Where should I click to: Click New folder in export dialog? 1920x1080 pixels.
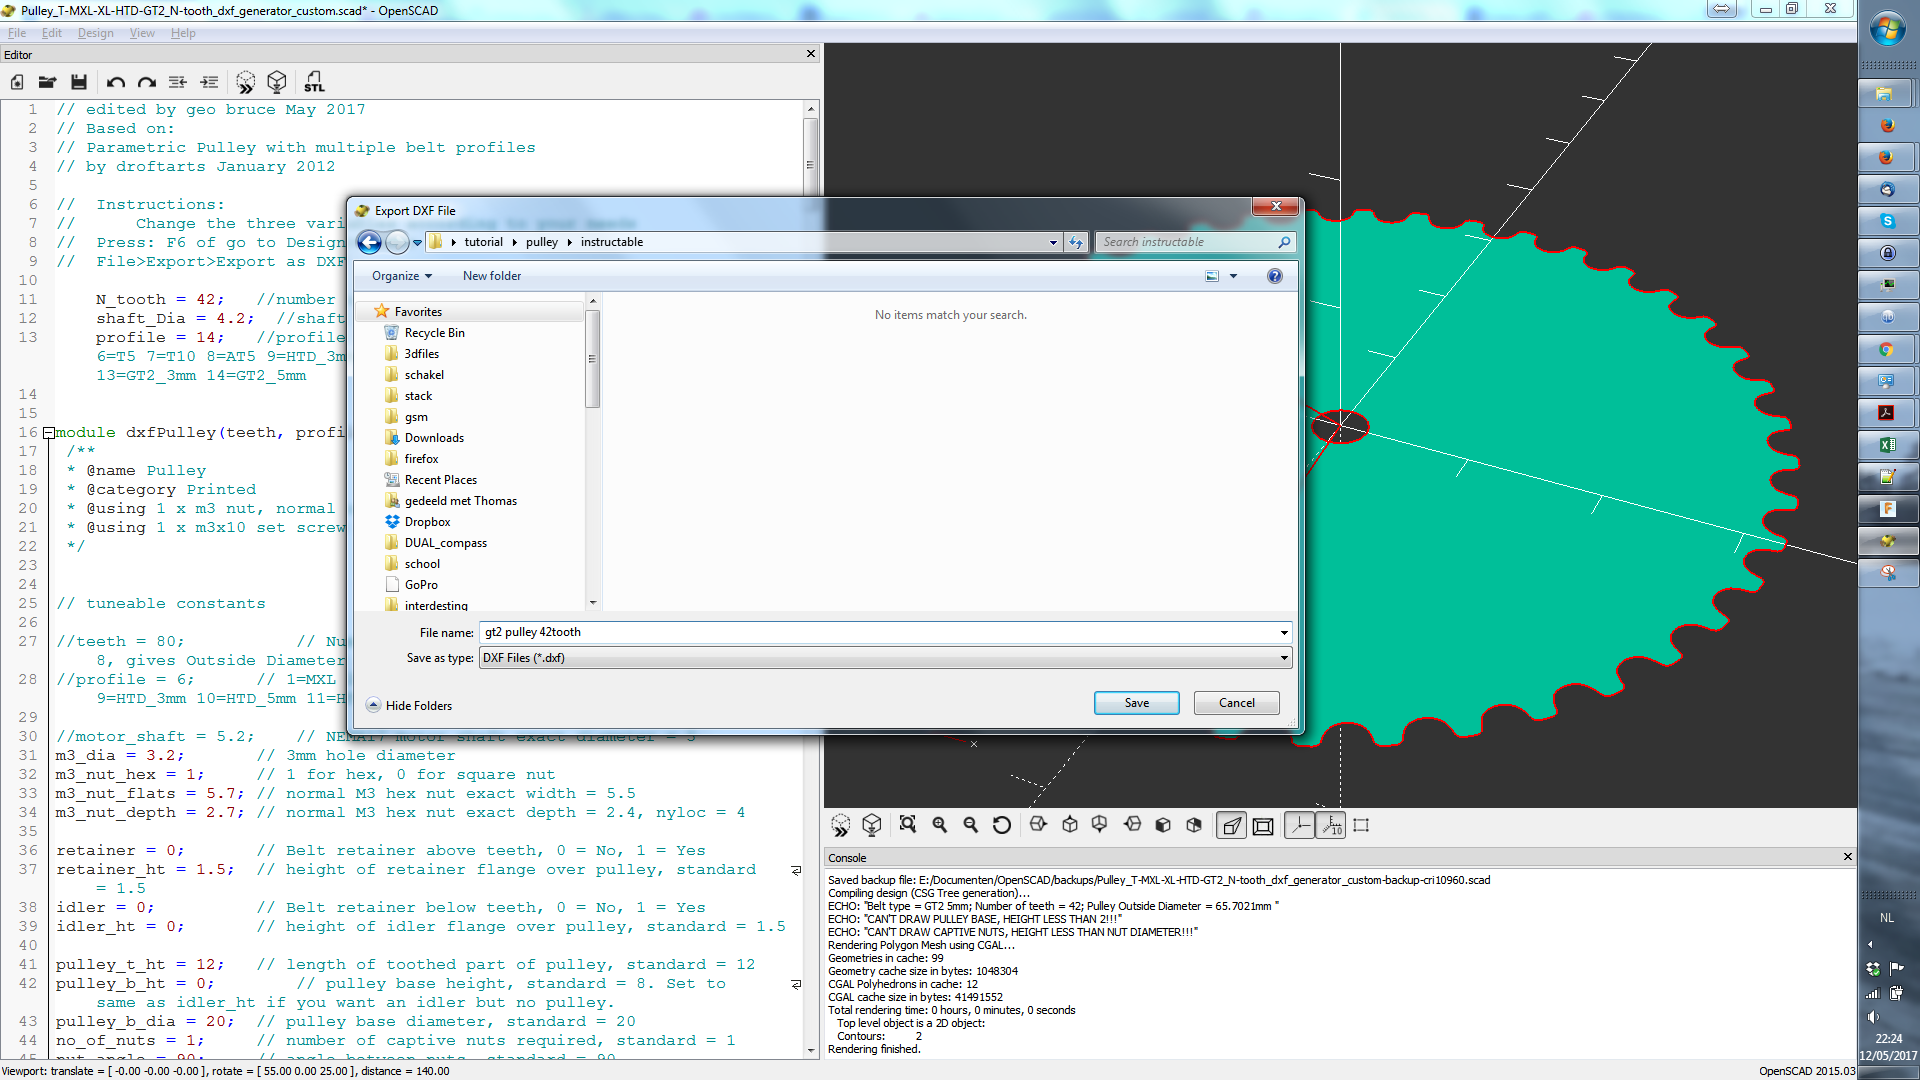492,276
